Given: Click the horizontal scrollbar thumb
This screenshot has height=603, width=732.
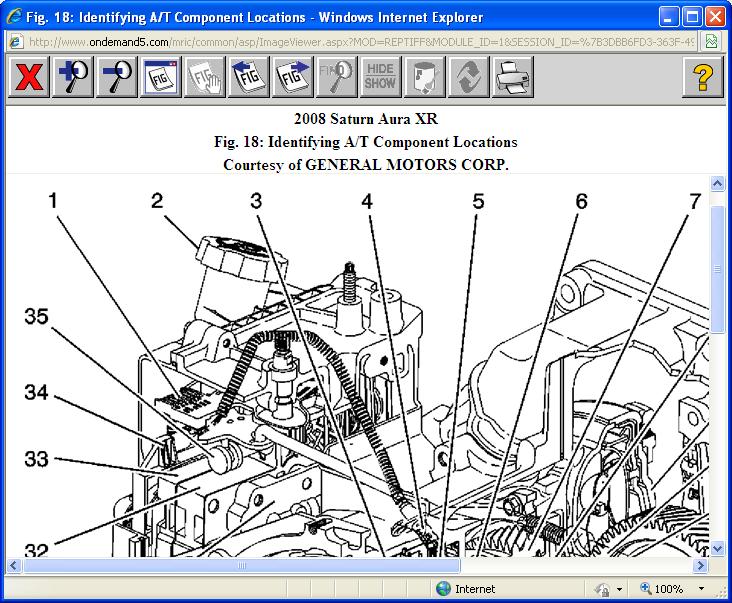Looking at the screenshot, I should pyautogui.click(x=240, y=565).
